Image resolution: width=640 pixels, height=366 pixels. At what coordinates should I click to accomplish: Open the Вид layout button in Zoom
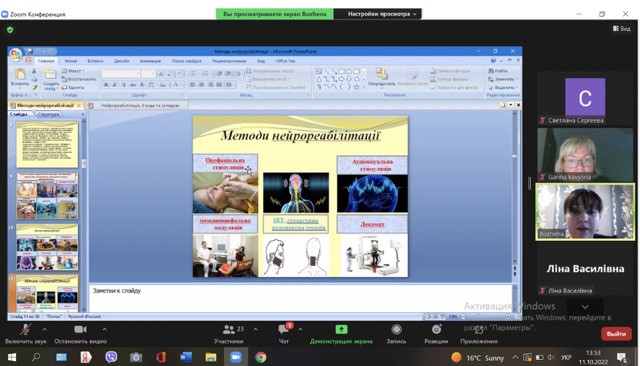click(x=622, y=29)
